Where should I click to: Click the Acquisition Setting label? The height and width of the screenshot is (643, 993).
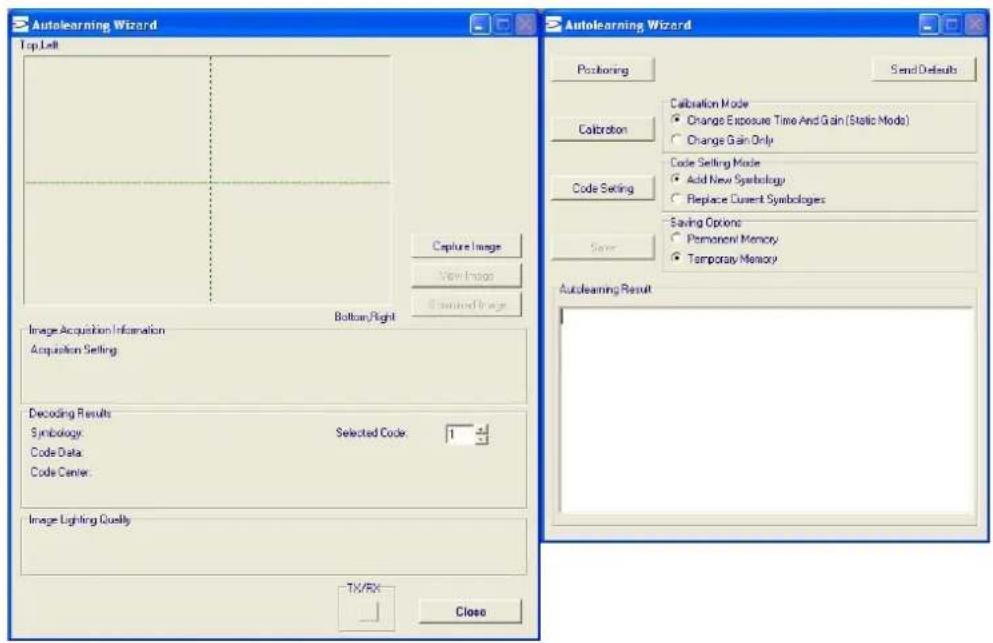click(73, 350)
